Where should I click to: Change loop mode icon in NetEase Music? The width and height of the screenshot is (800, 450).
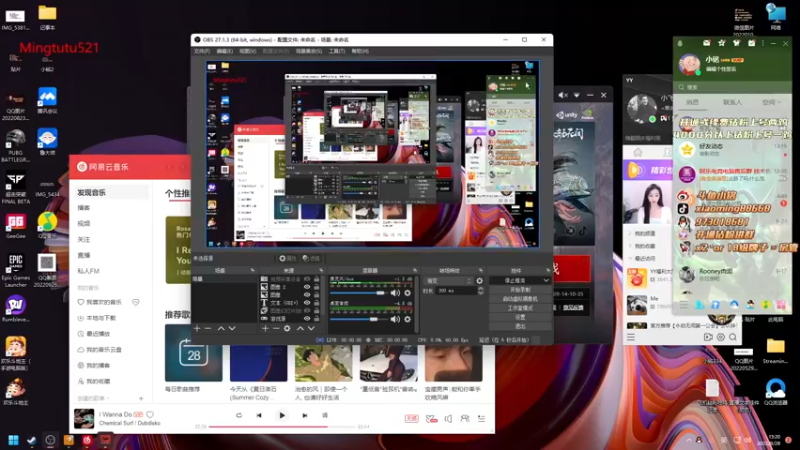click(x=239, y=415)
